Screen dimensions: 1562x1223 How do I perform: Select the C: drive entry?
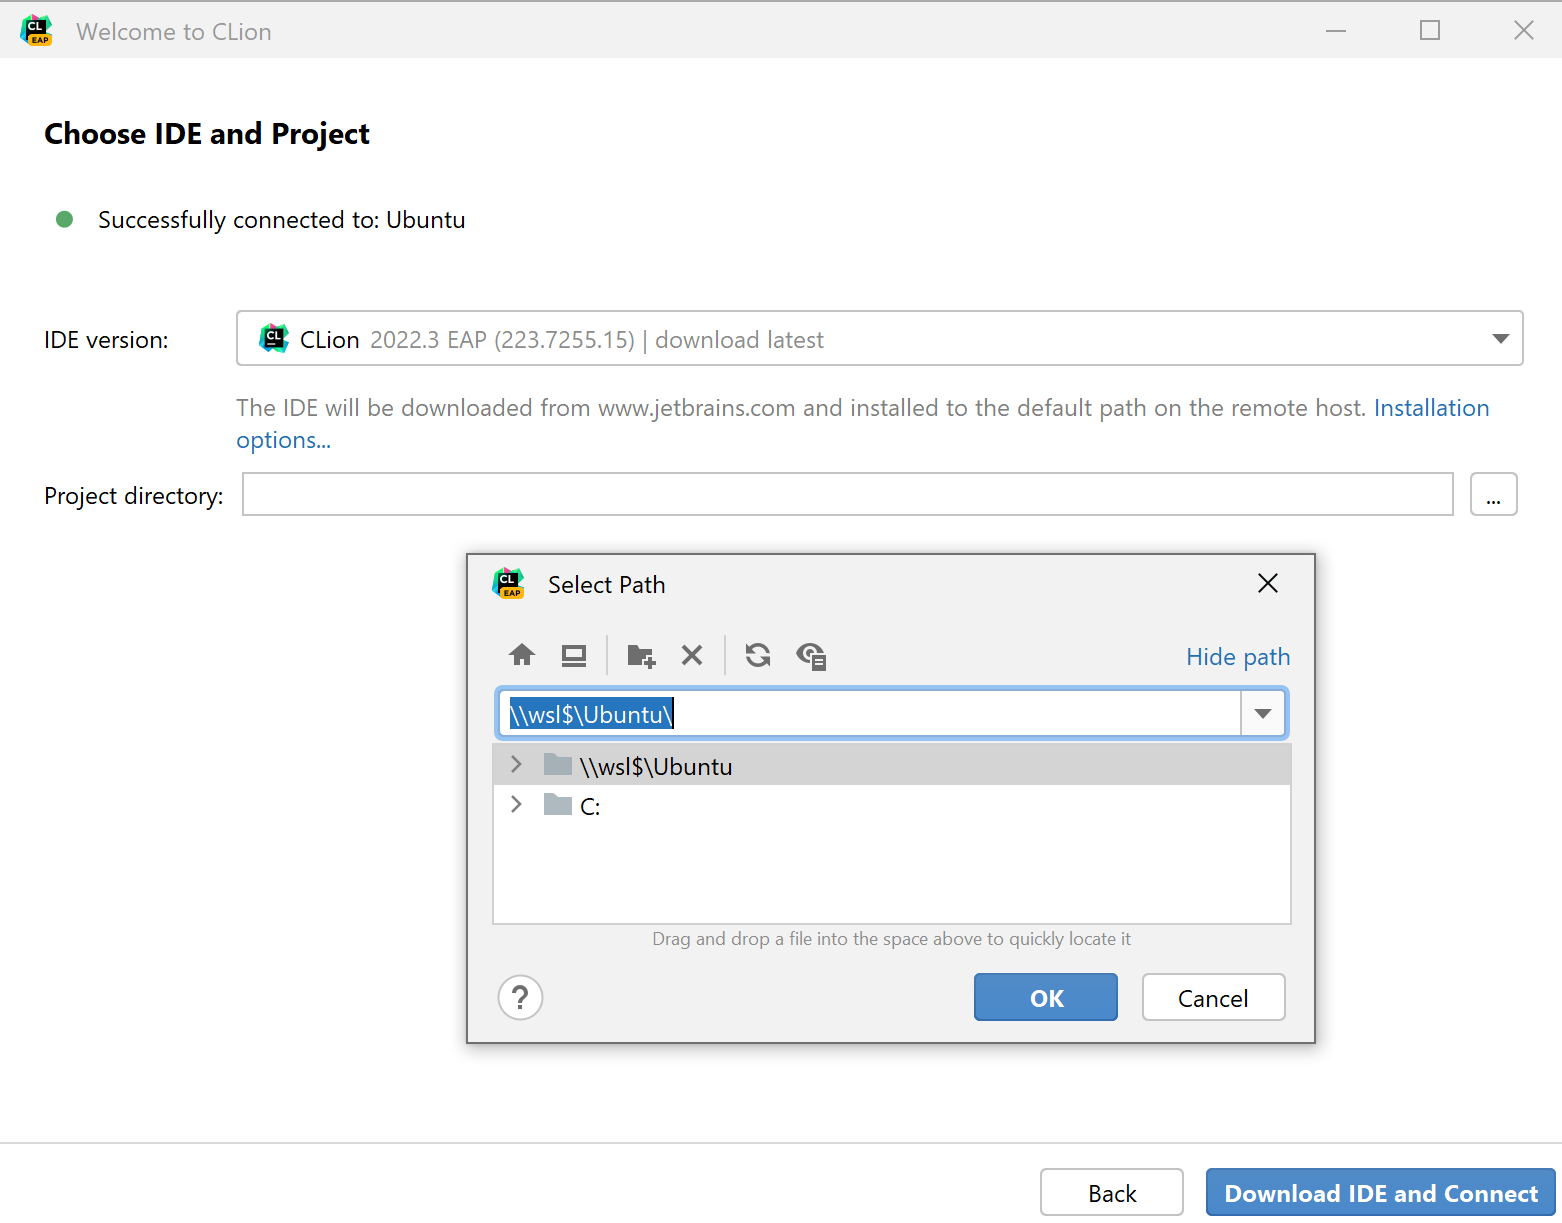tap(589, 805)
